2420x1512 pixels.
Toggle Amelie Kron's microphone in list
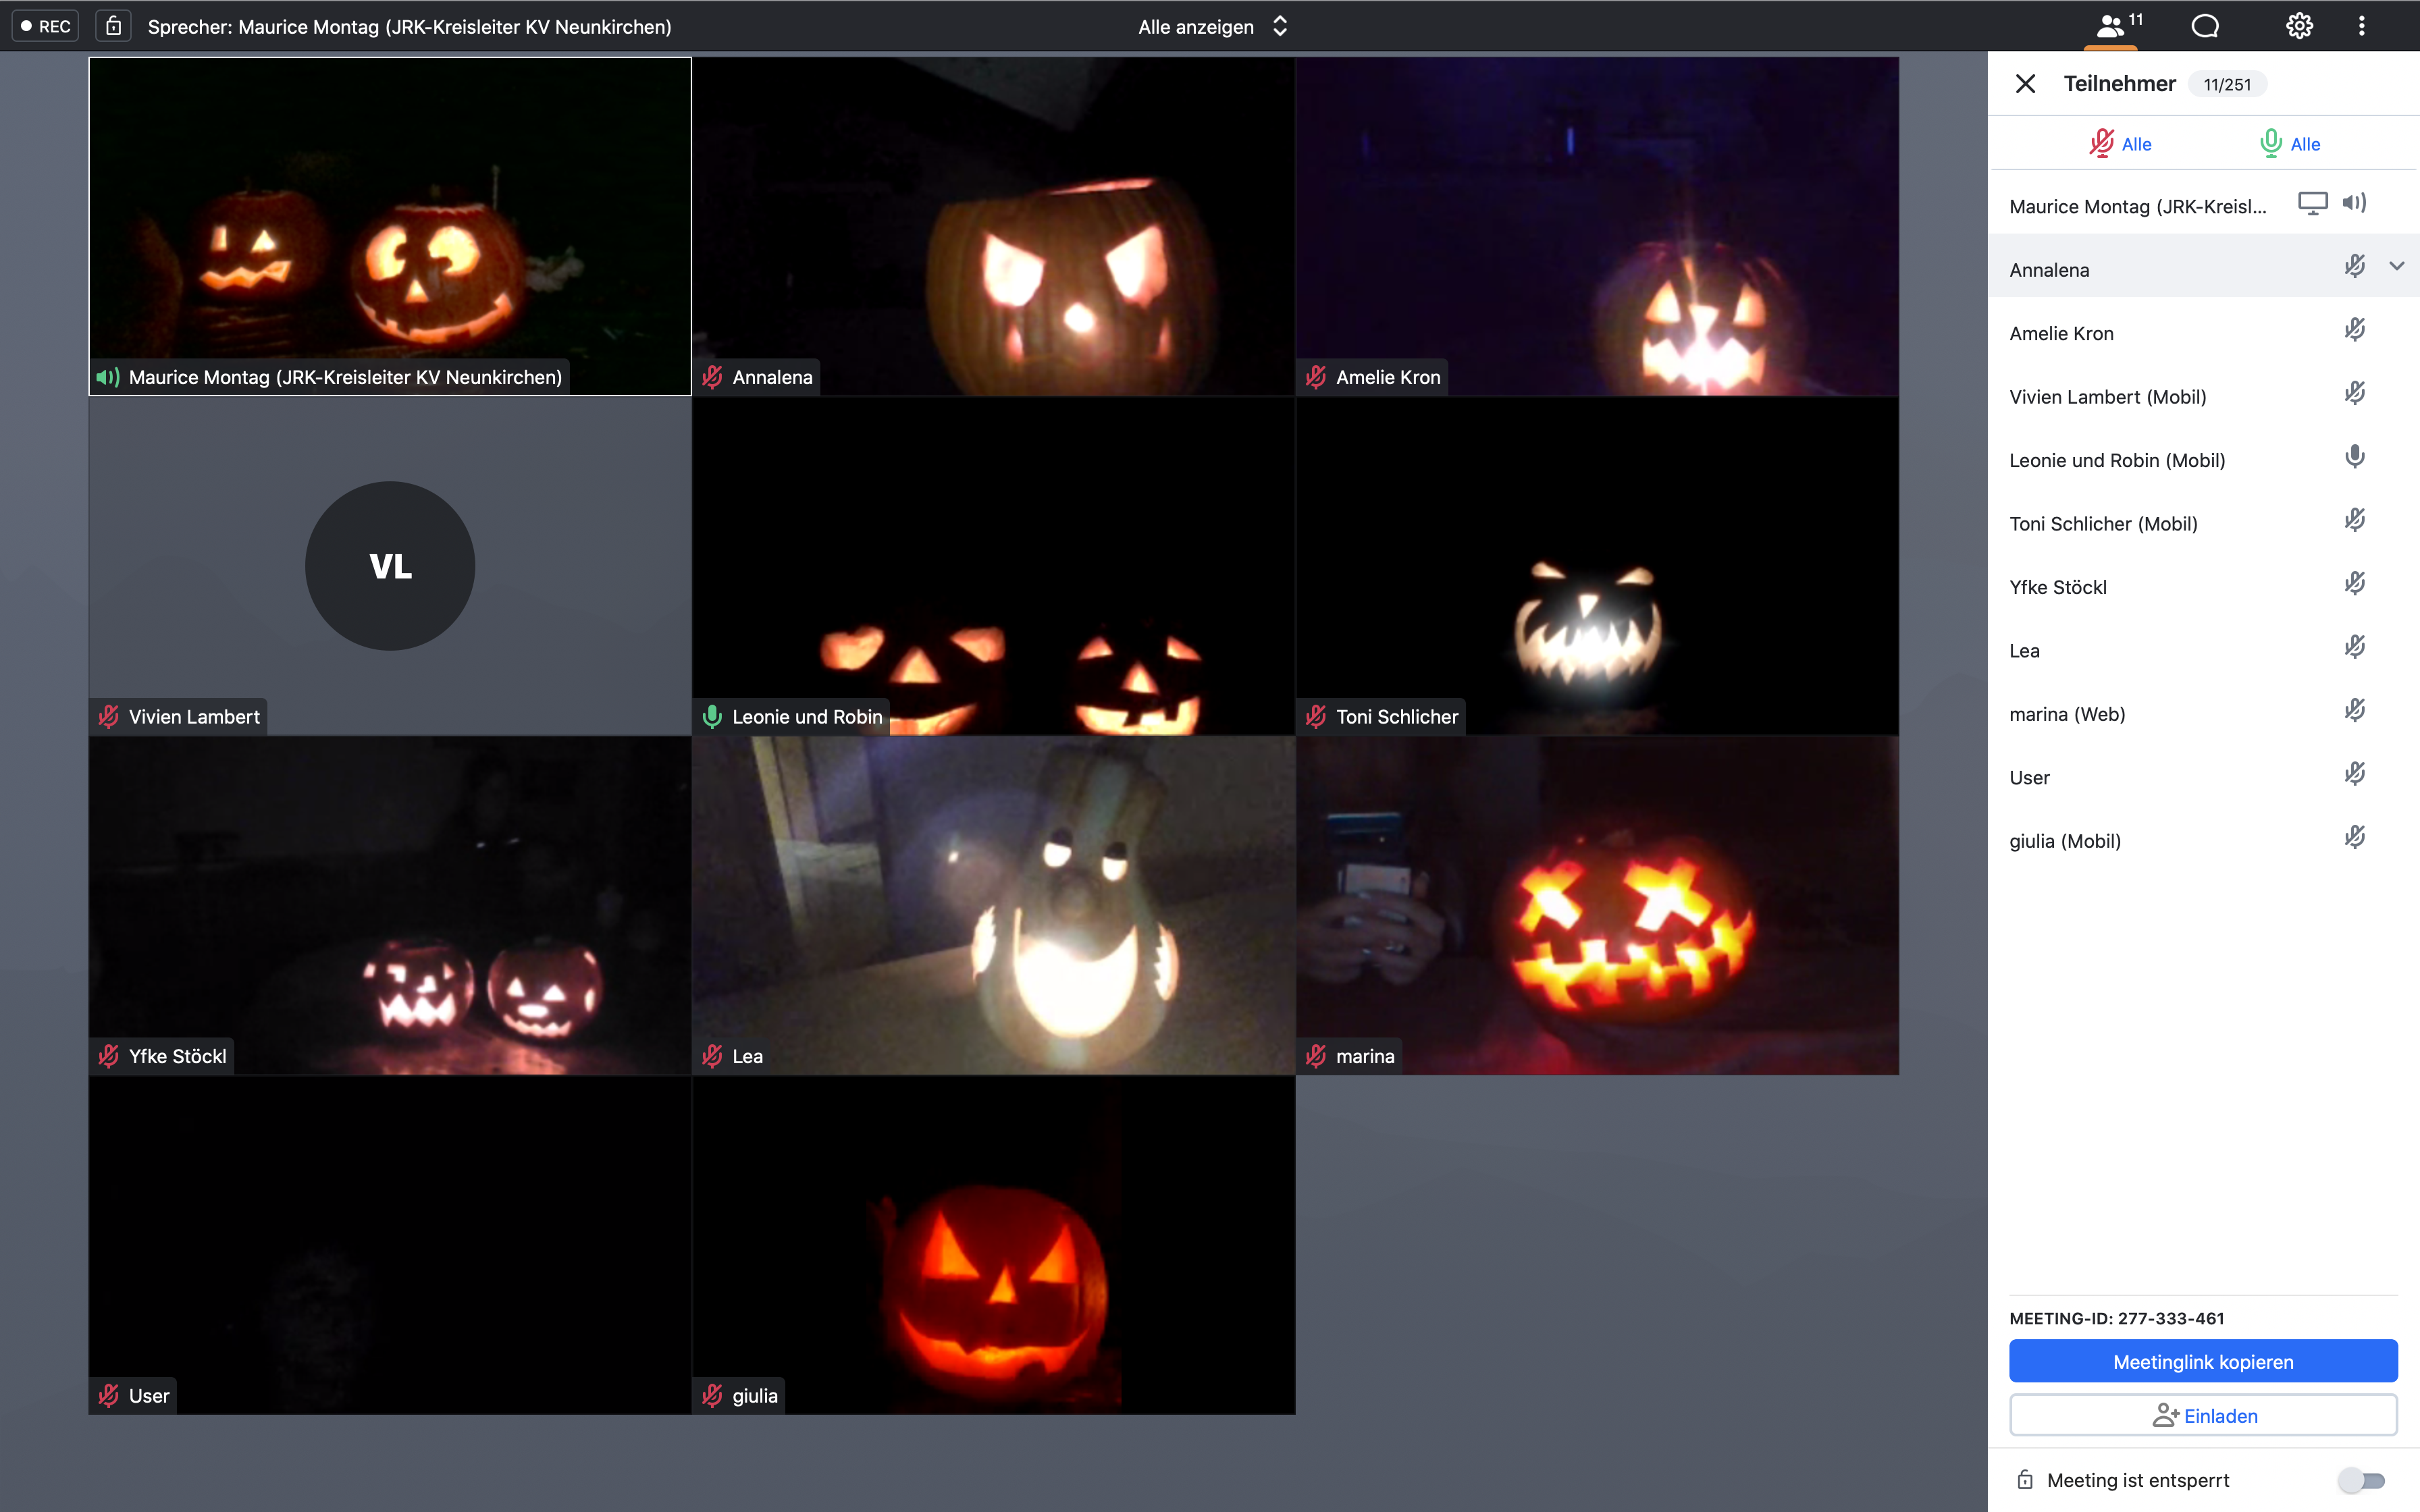[x=2355, y=329]
